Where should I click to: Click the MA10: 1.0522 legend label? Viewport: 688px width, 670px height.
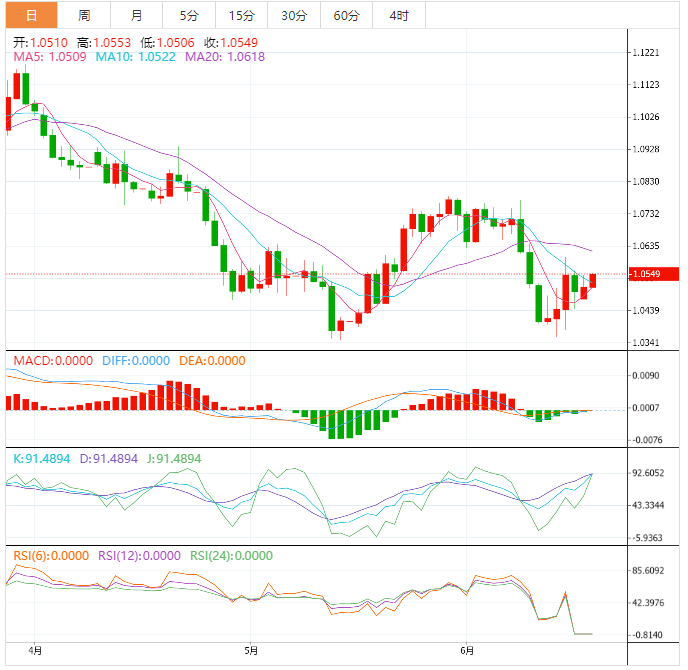[136, 57]
